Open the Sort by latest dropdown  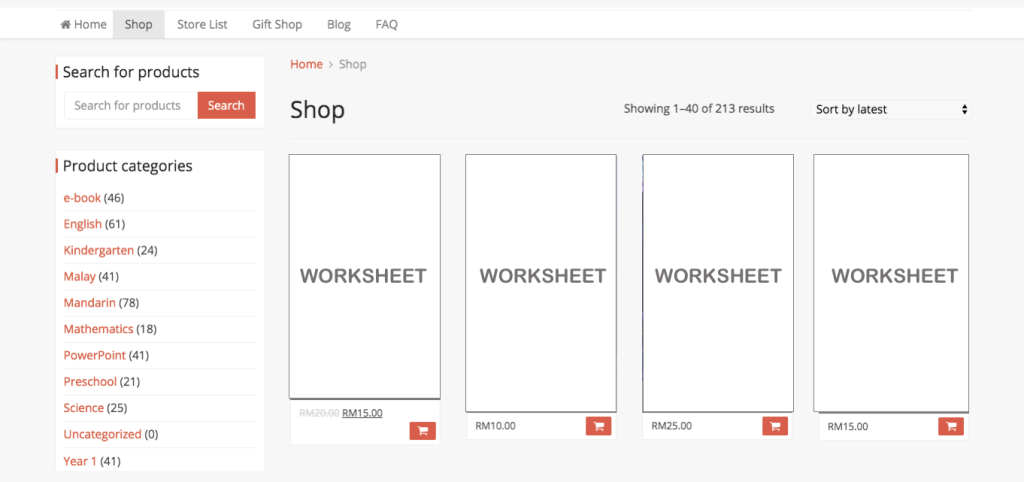[x=890, y=109]
